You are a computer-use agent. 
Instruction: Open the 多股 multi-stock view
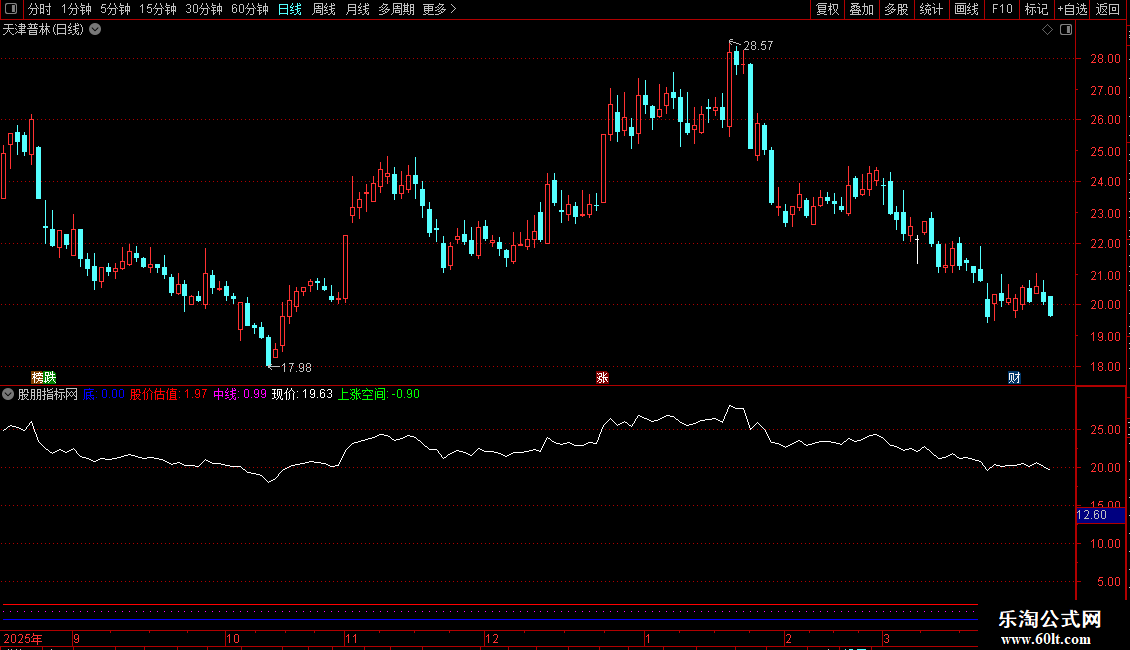click(896, 9)
